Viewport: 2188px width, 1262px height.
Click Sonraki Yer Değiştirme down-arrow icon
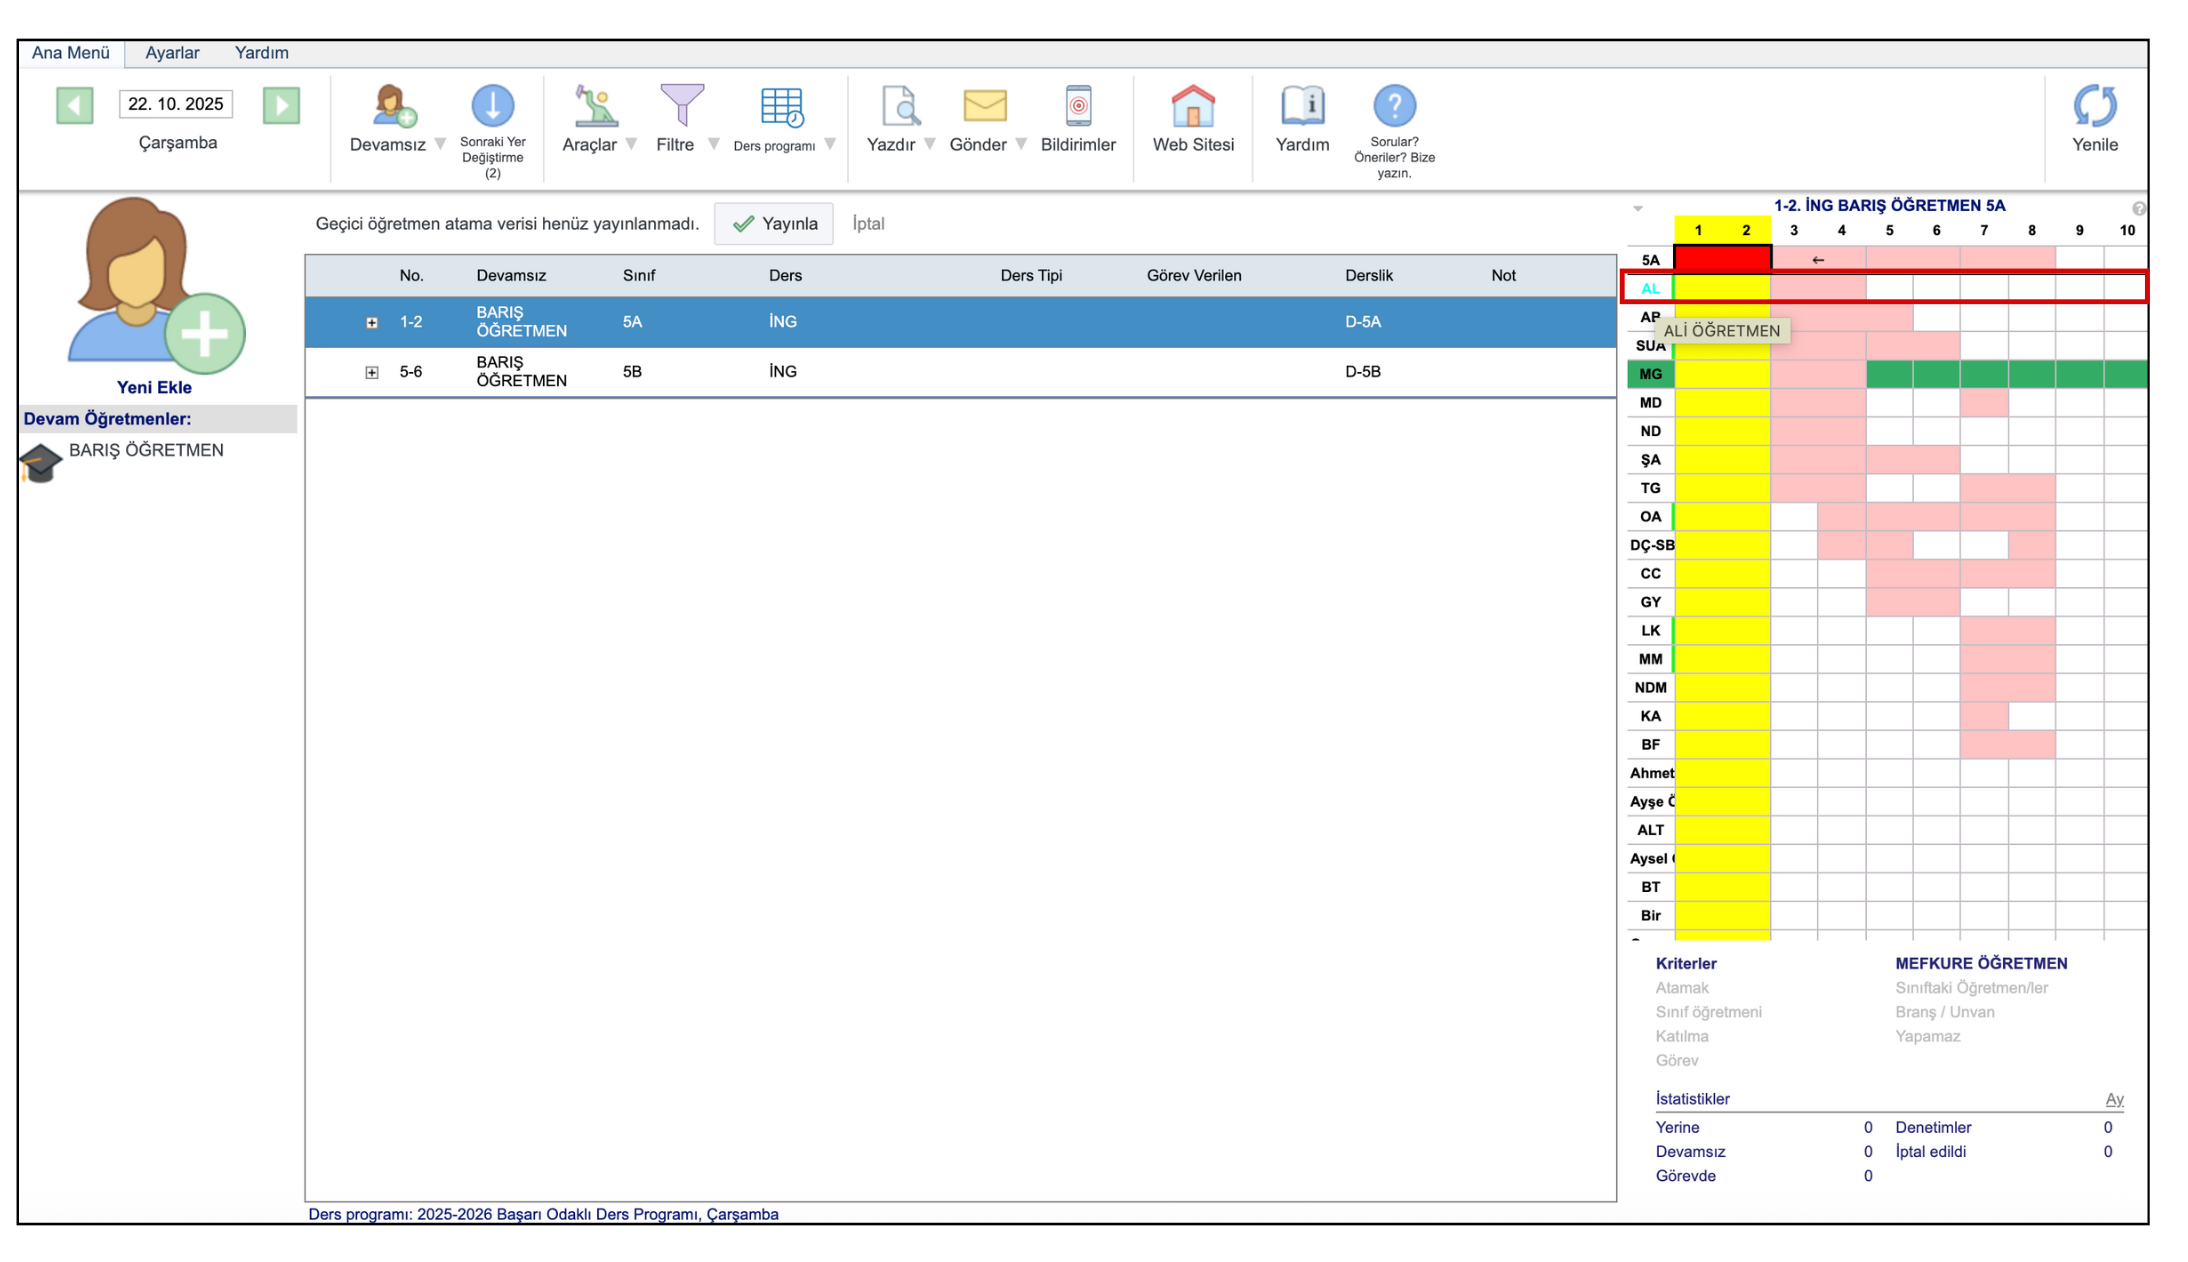coord(492,106)
